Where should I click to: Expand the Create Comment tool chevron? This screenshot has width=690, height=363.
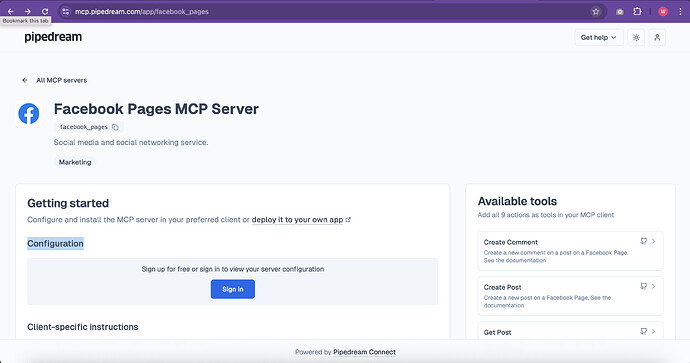[653, 241]
